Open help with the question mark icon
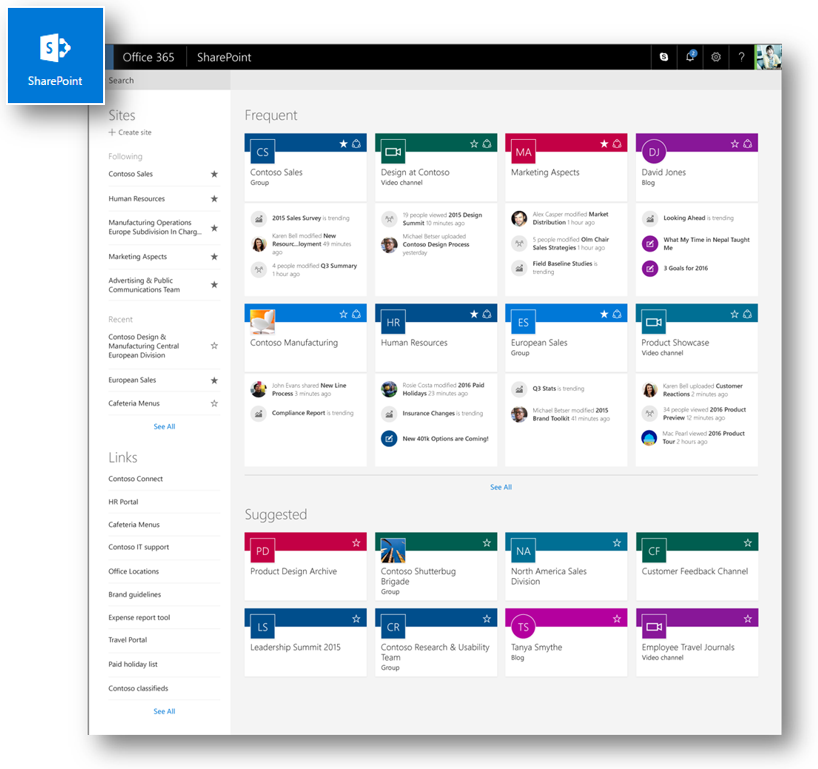Image resolution: width=818 pixels, height=769 pixels. click(x=740, y=57)
